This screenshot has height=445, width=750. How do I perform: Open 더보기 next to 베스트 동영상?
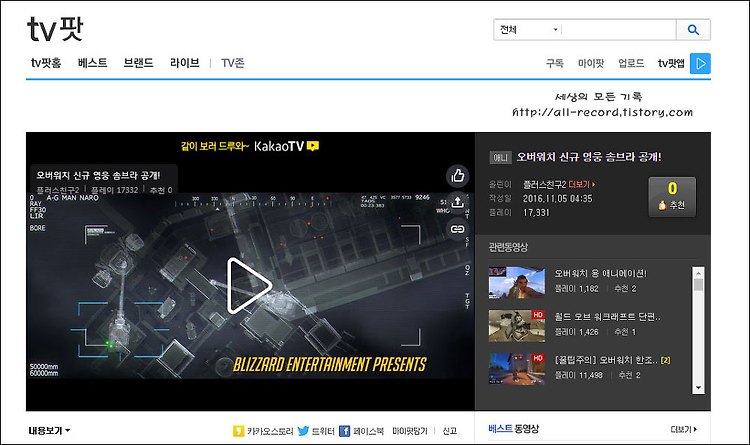click(684, 430)
